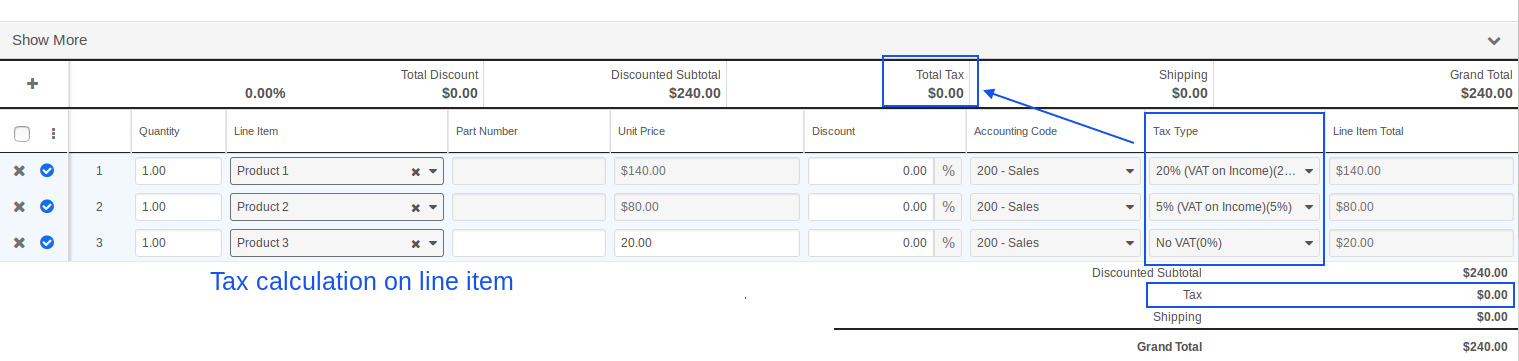Image resolution: width=1519 pixels, height=361 pixels.
Task: Open the Product 3 line item dropdown
Action: [337, 243]
